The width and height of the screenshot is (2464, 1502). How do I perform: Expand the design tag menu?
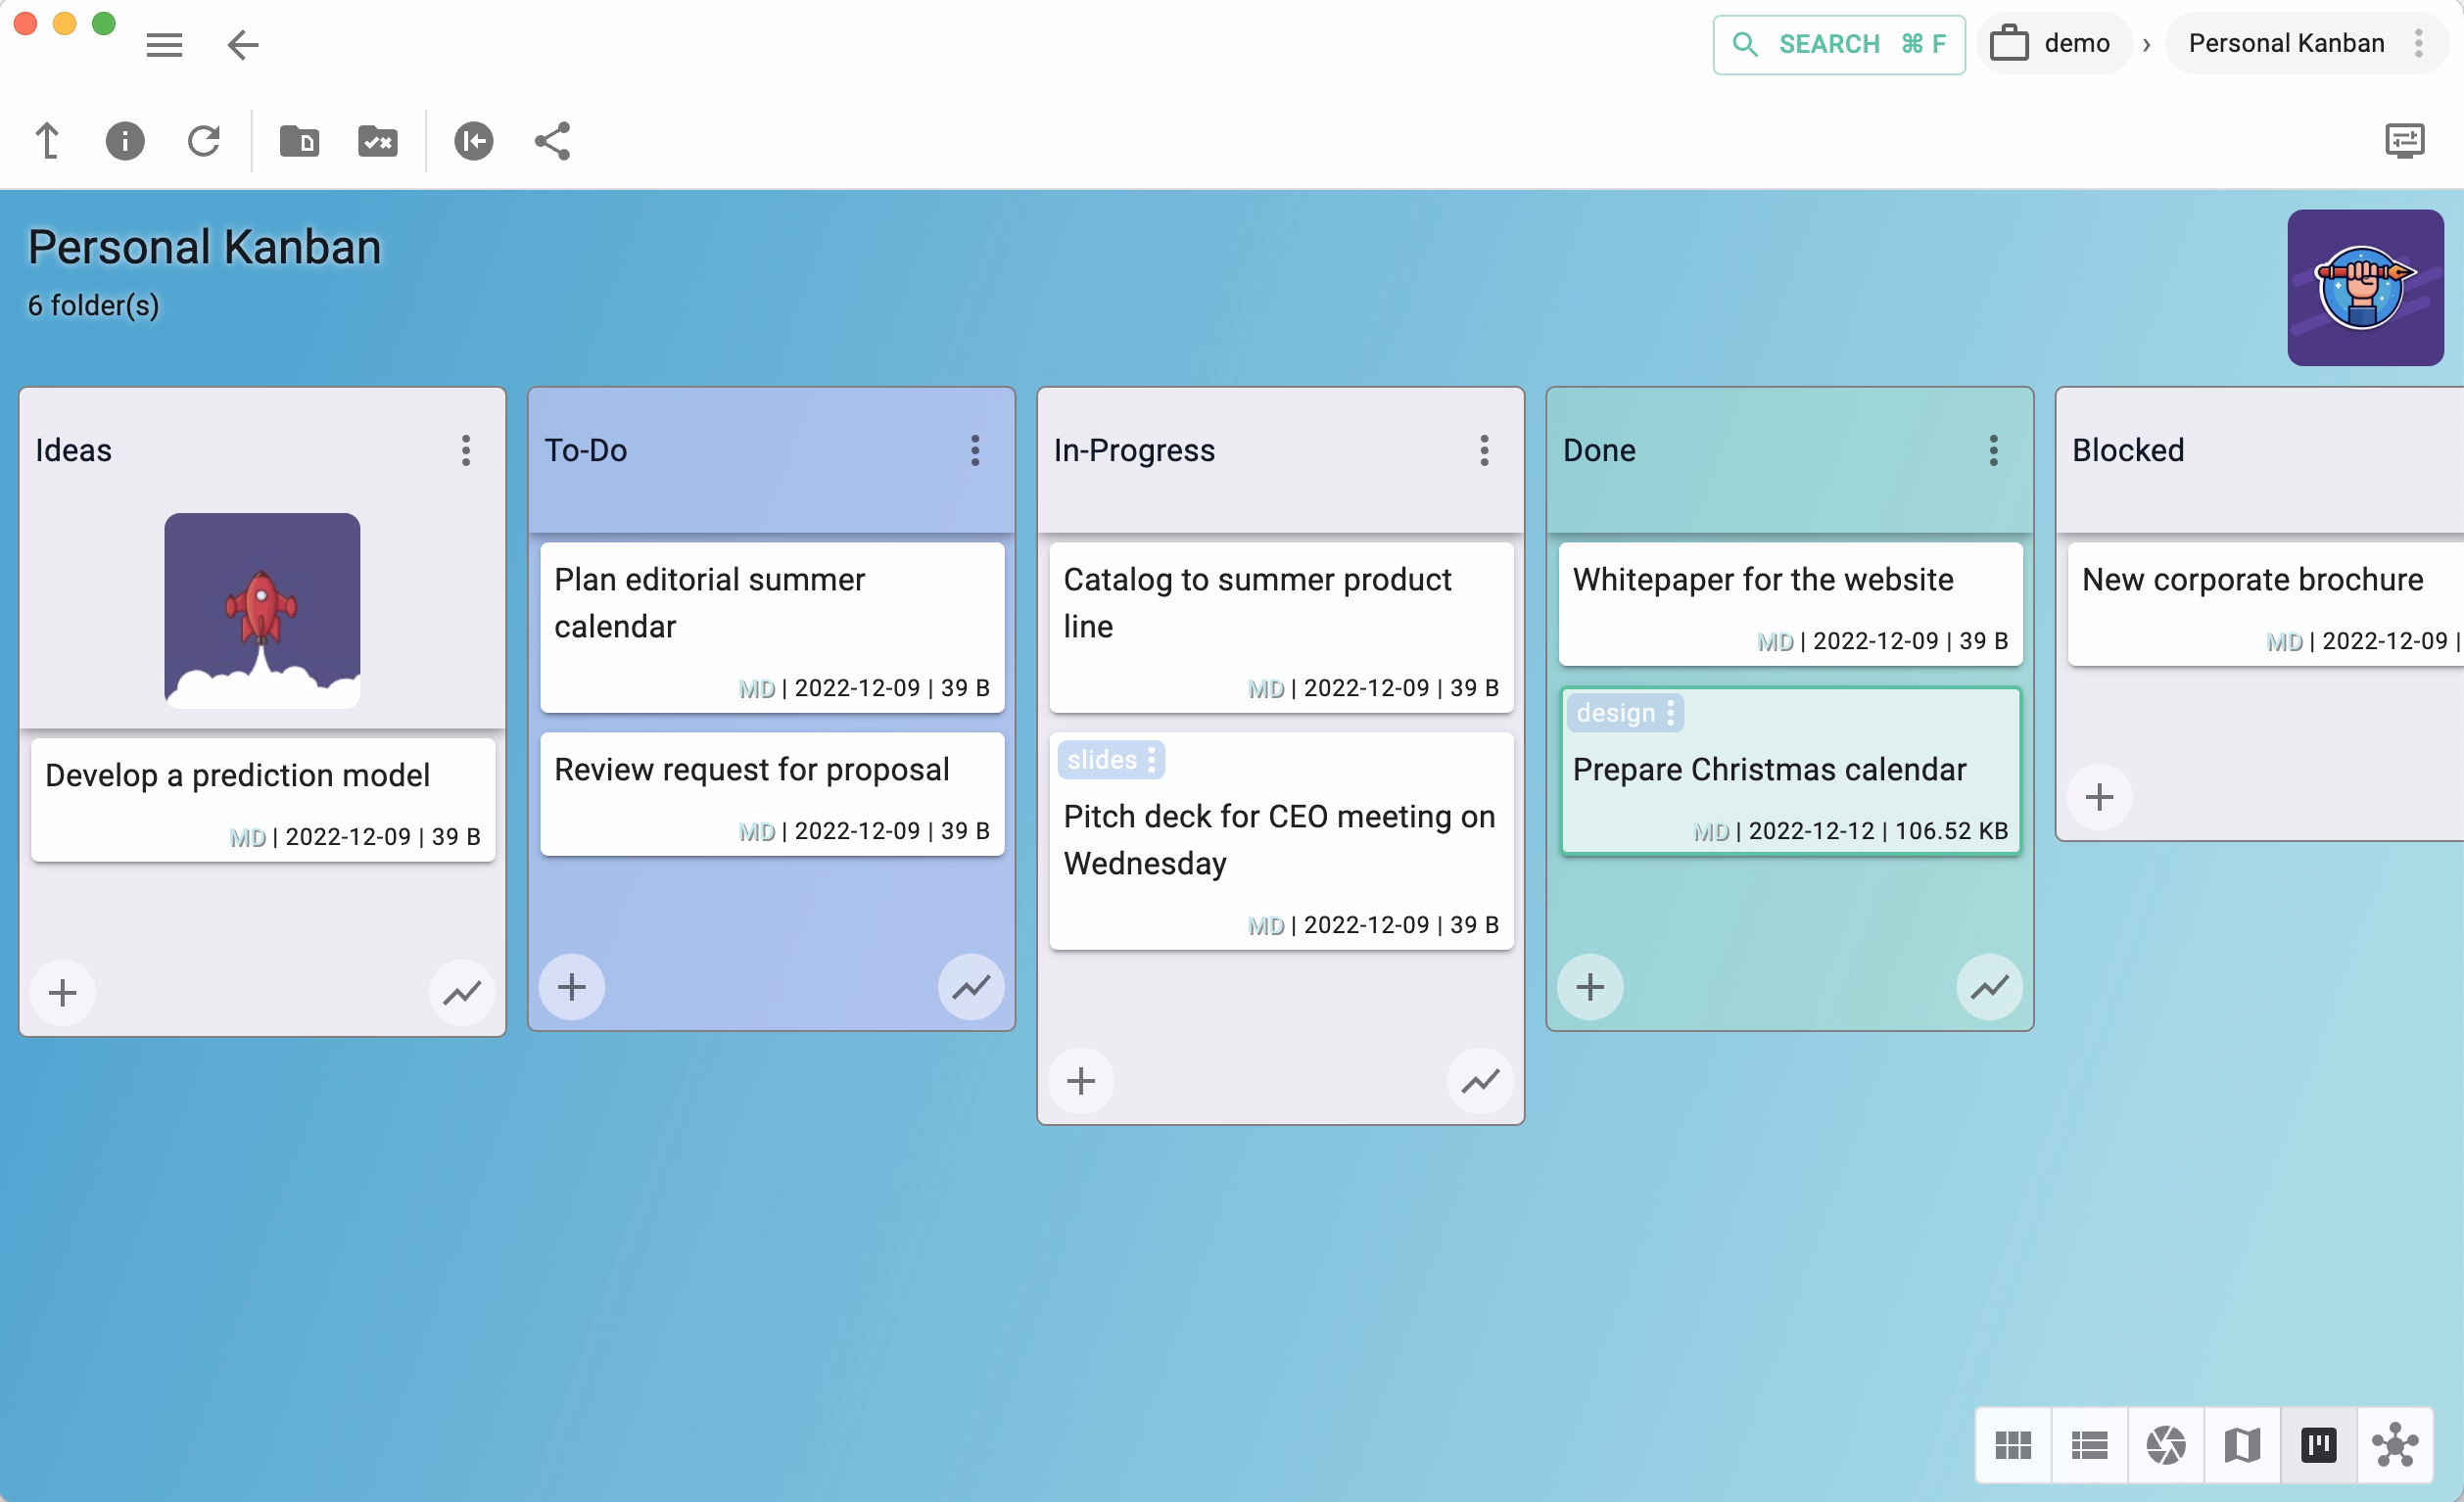click(x=1670, y=713)
